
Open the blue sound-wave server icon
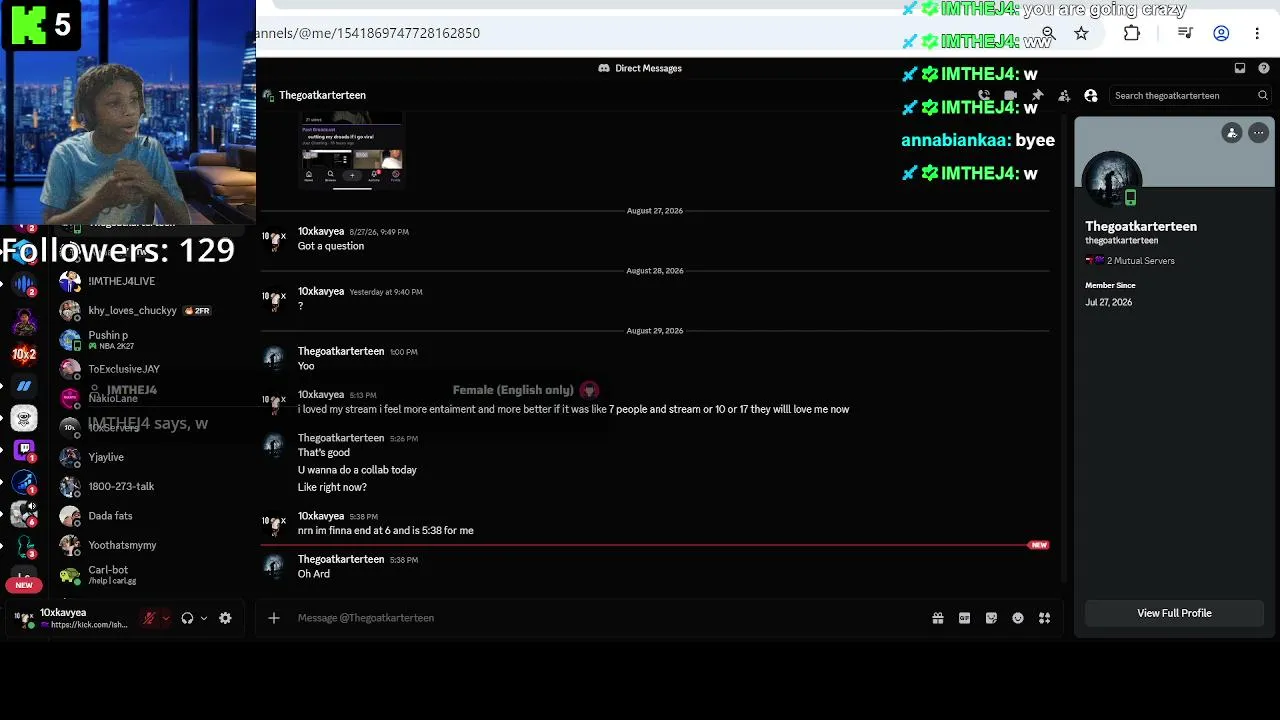24,285
